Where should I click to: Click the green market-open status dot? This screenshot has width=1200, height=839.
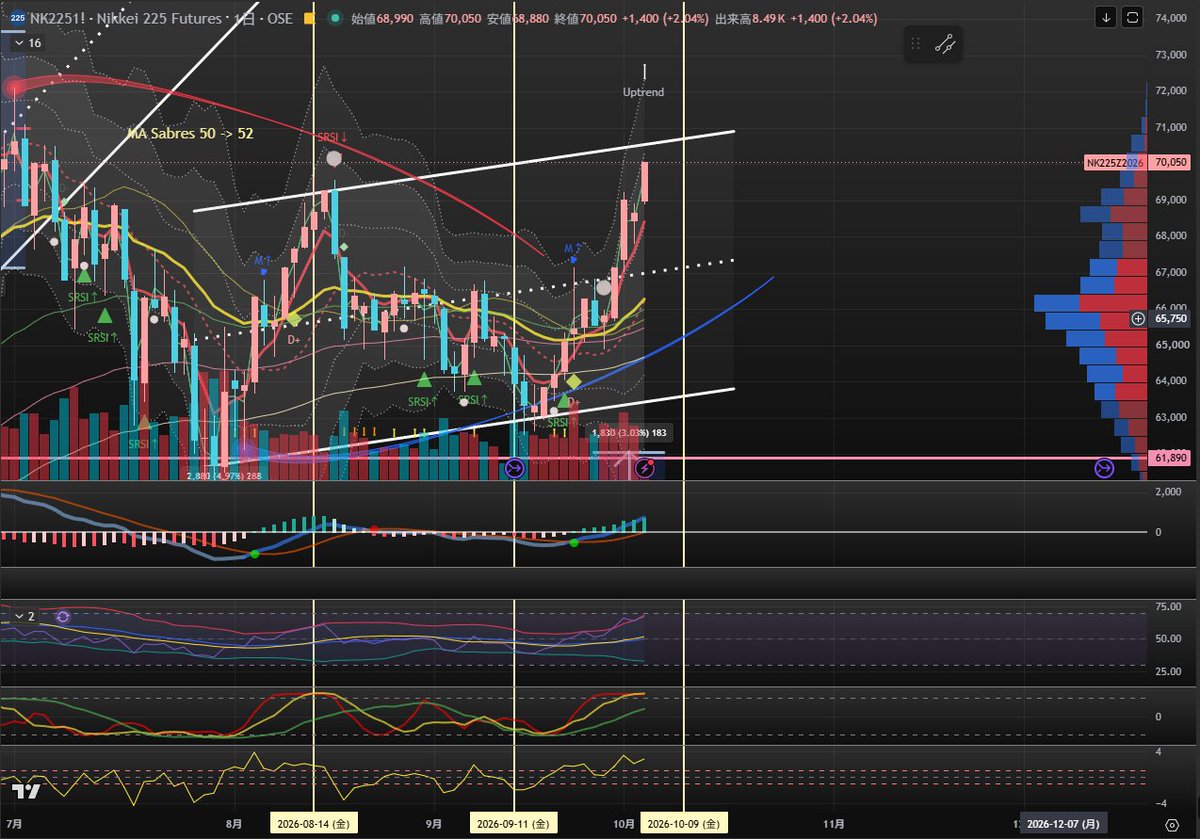point(333,18)
